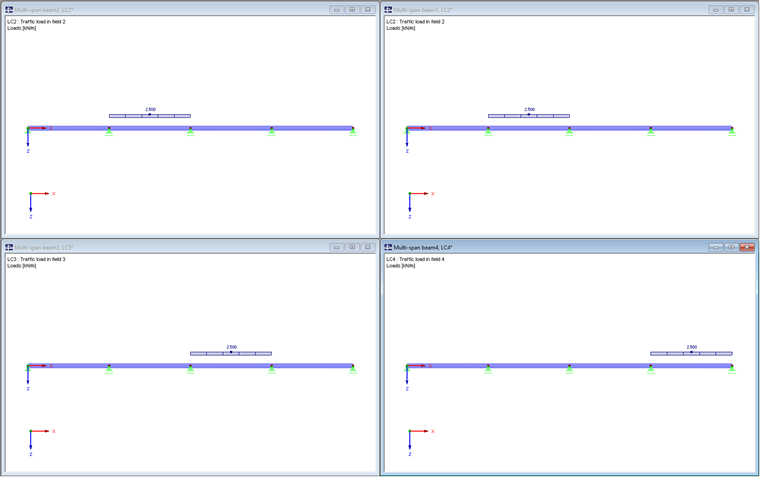Viewport: 760px width, 477px height.
Task: Select the middle support in beam3 window
Action: click(190, 369)
